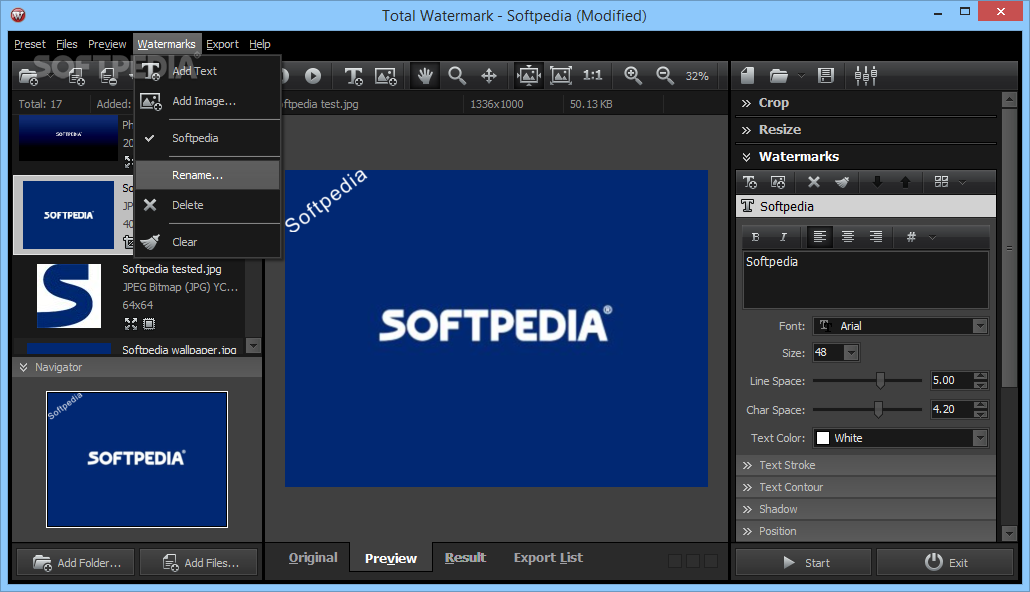
Task: Open the Size dropdown showing 48
Action: tap(836, 353)
